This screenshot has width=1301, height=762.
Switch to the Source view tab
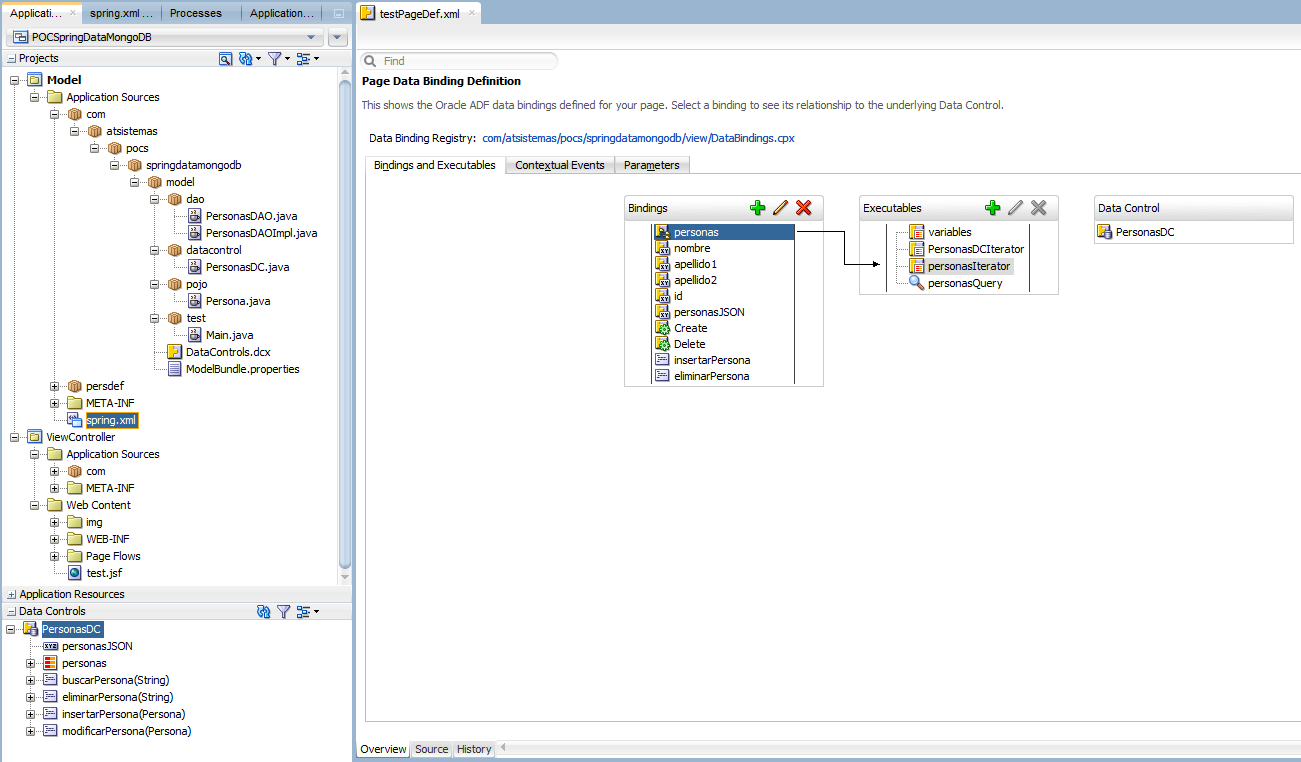432,749
